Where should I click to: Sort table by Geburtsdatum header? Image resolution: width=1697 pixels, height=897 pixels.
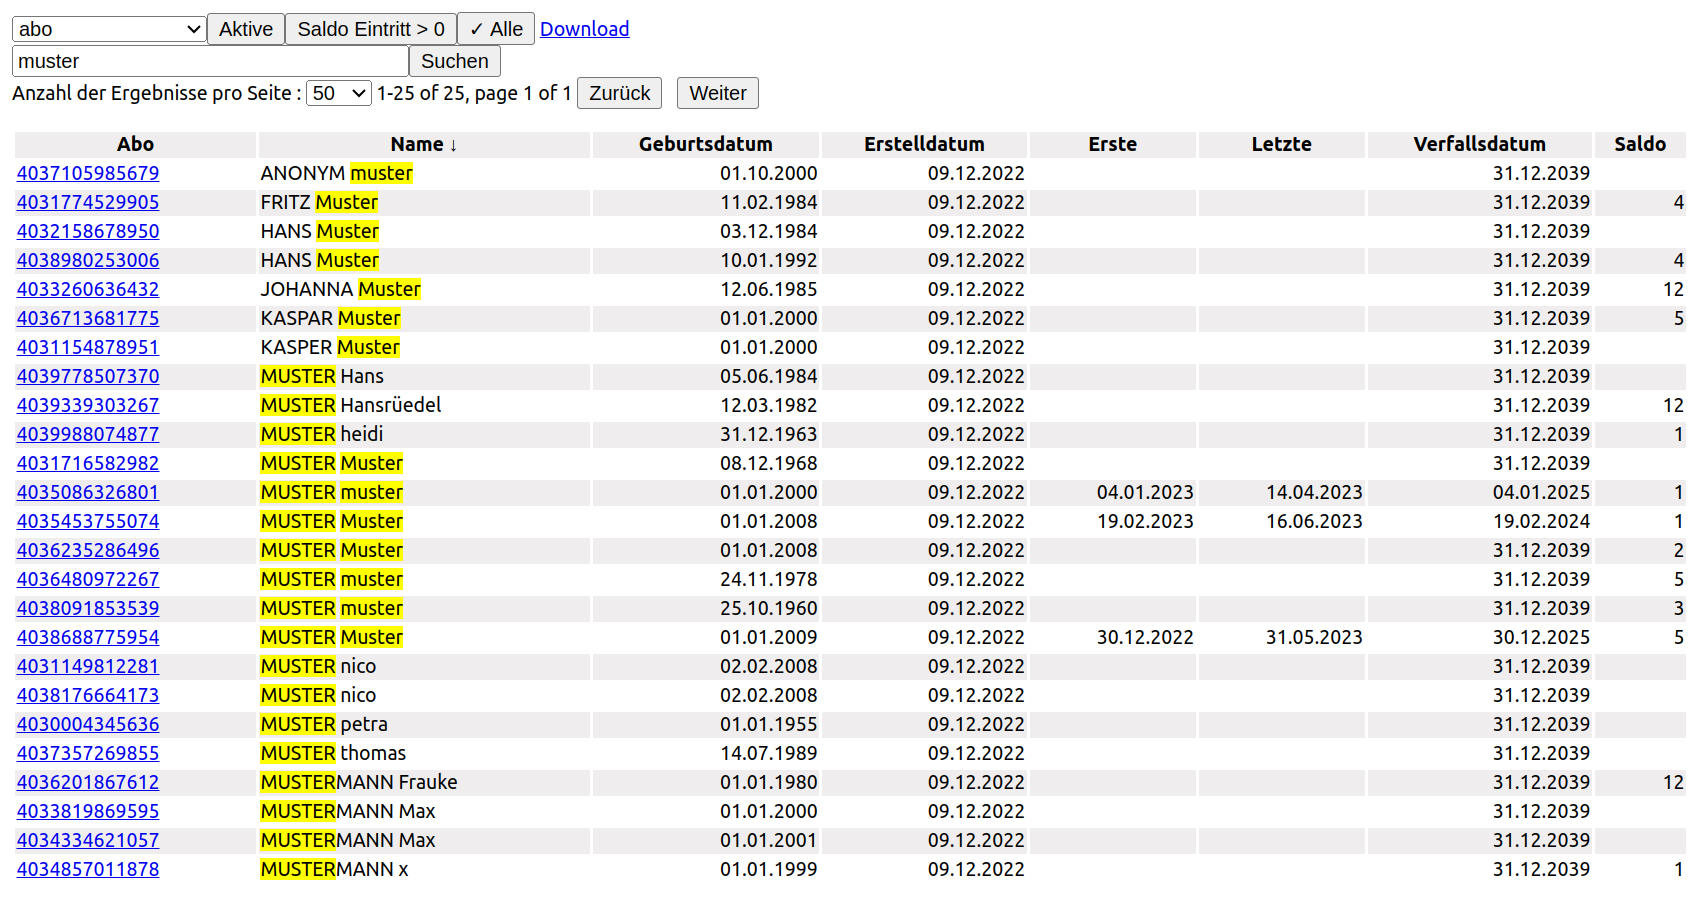[x=705, y=144]
